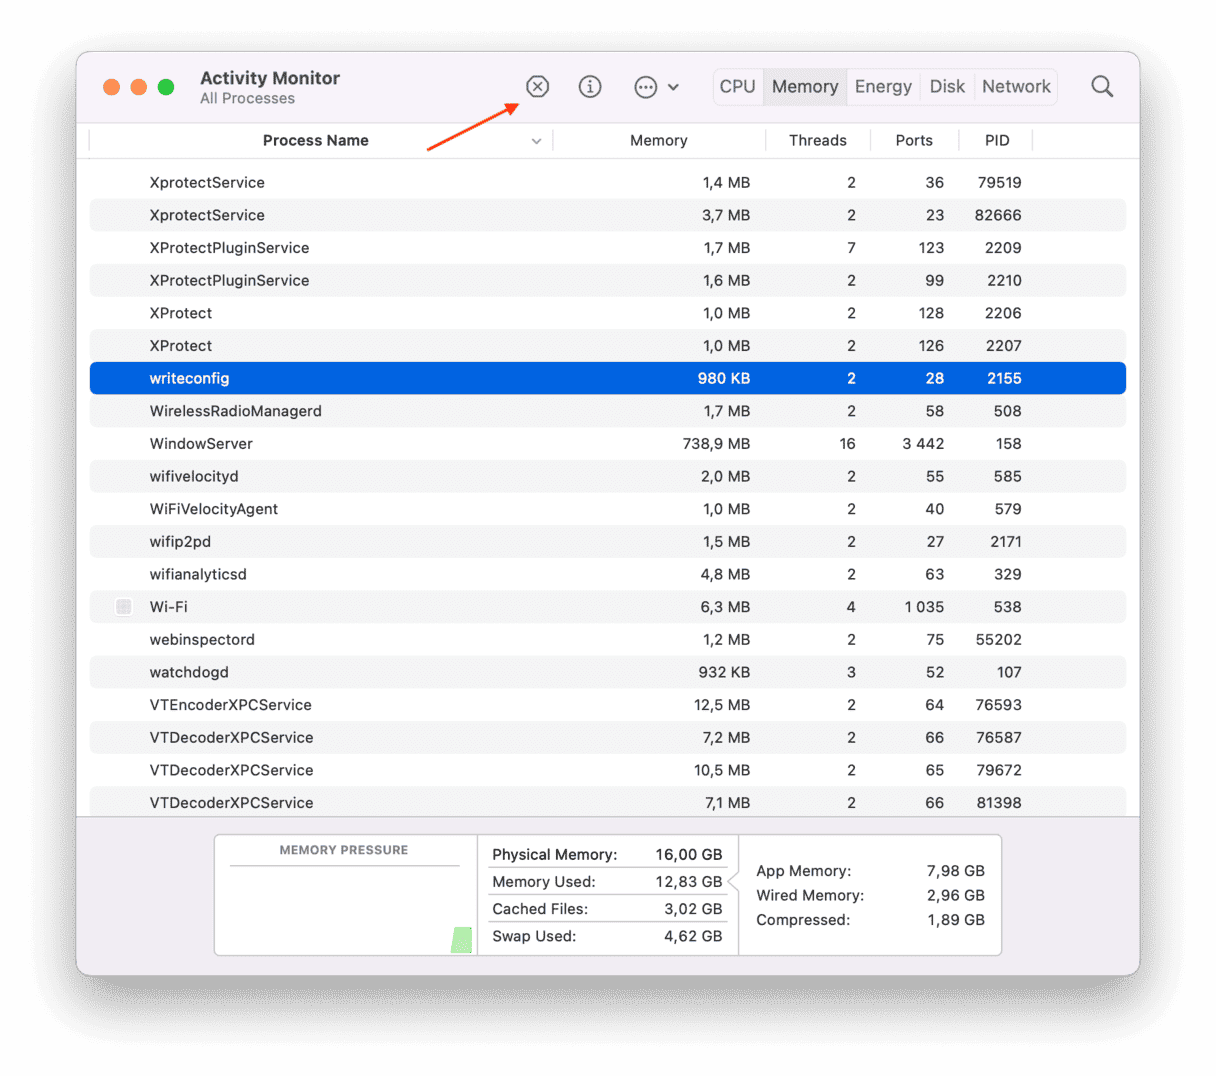This screenshot has width=1216, height=1076.
Task: Select XprotectService row with PID 79519
Action: point(608,183)
